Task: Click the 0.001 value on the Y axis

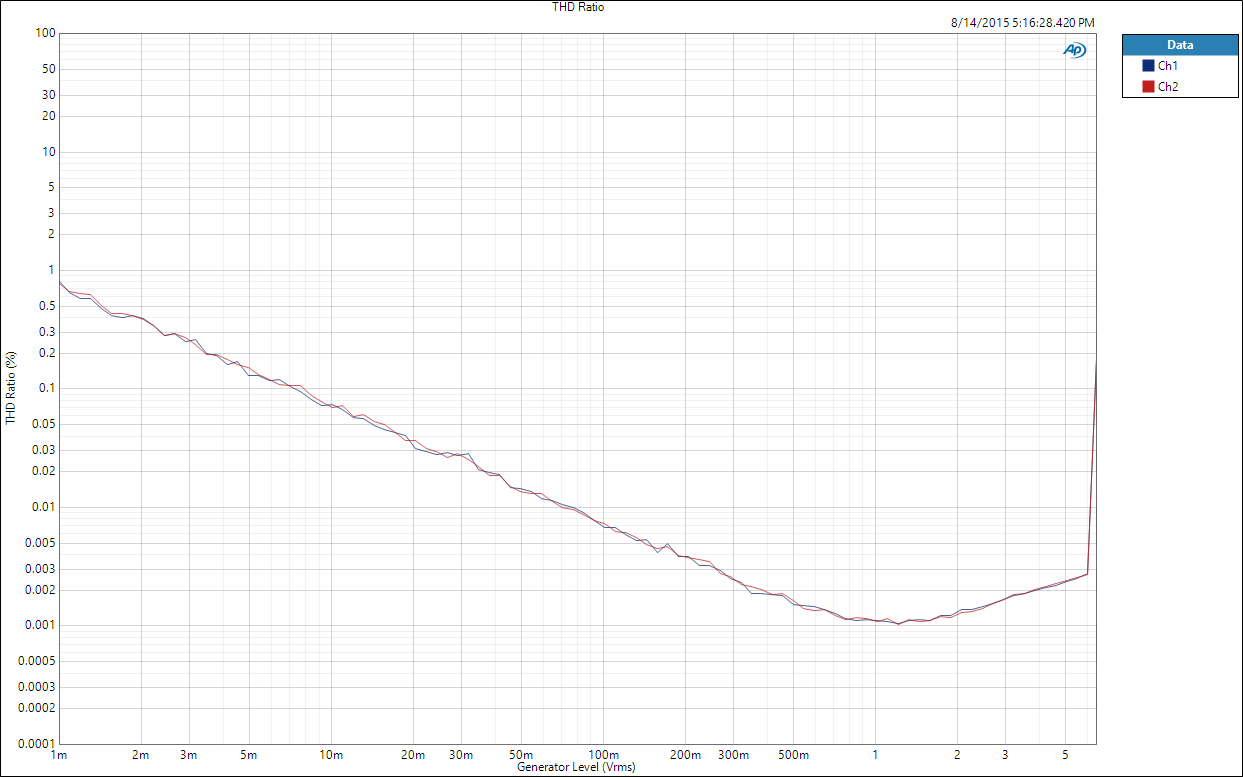Action: click(39, 626)
